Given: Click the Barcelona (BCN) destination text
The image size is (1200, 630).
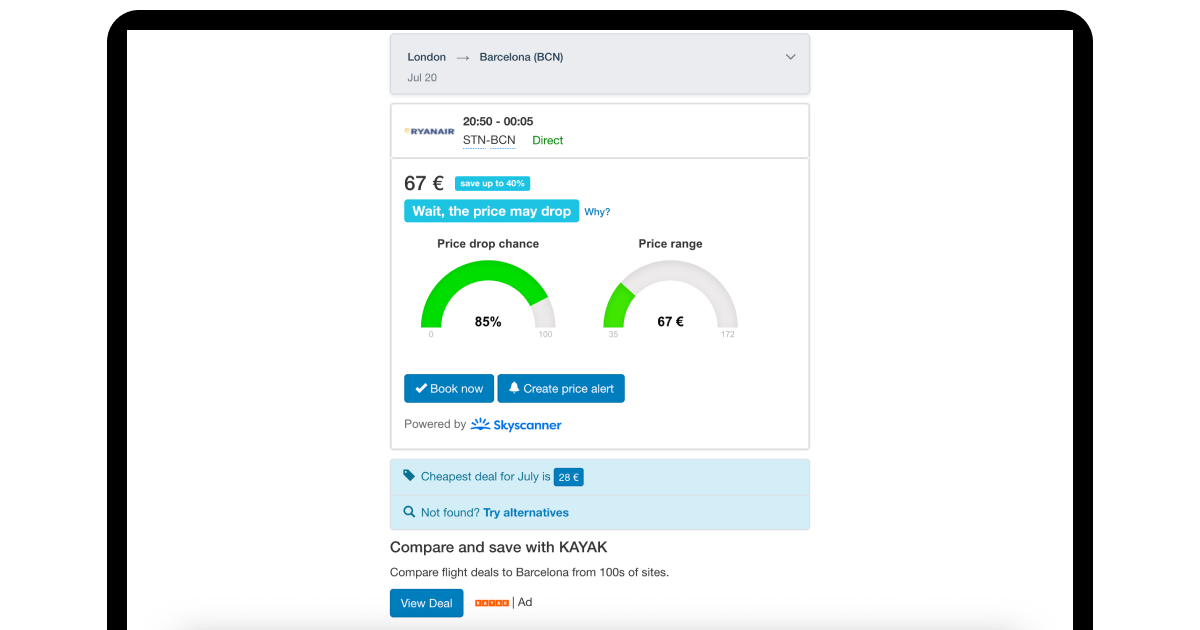Looking at the screenshot, I should pos(521,57).
